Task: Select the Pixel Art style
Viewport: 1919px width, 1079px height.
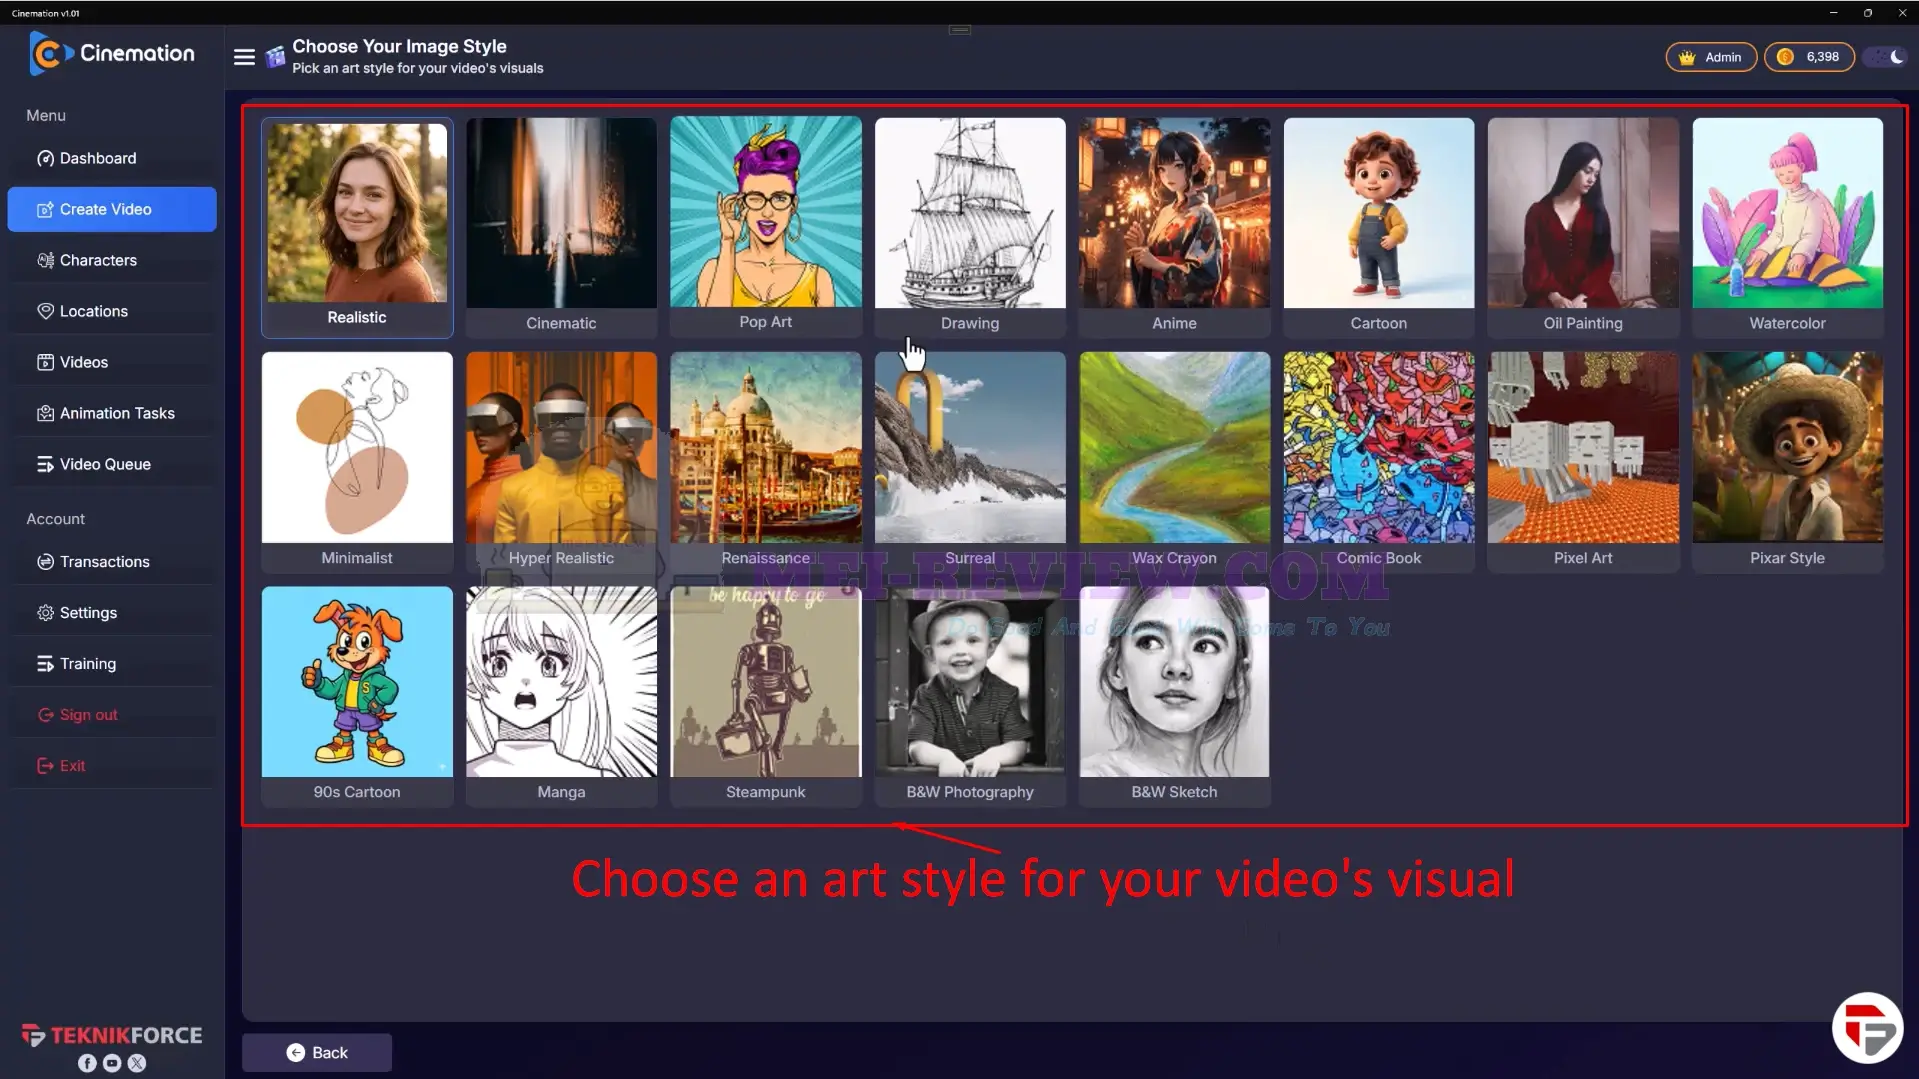Action: [1583, 462]
